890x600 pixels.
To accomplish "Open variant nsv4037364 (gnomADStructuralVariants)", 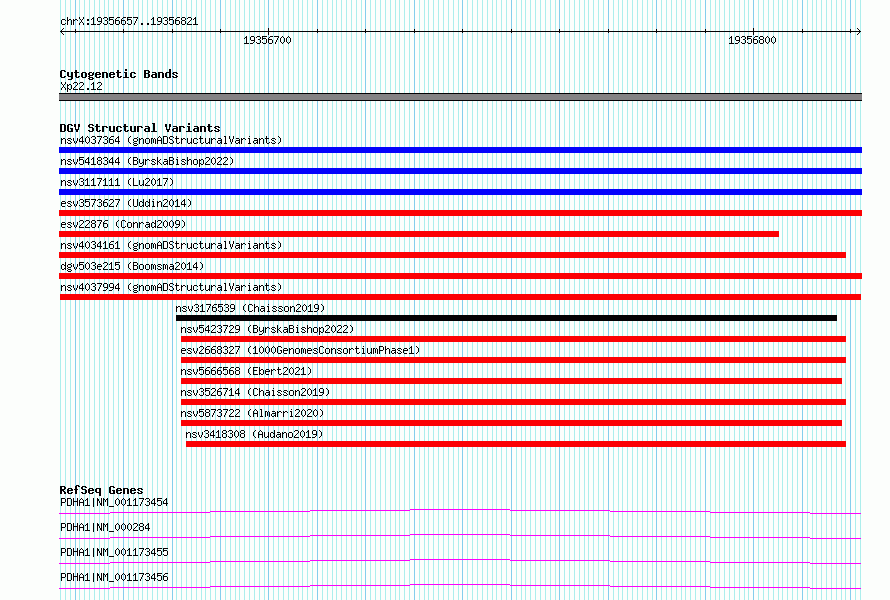I will tap(171, 140).
